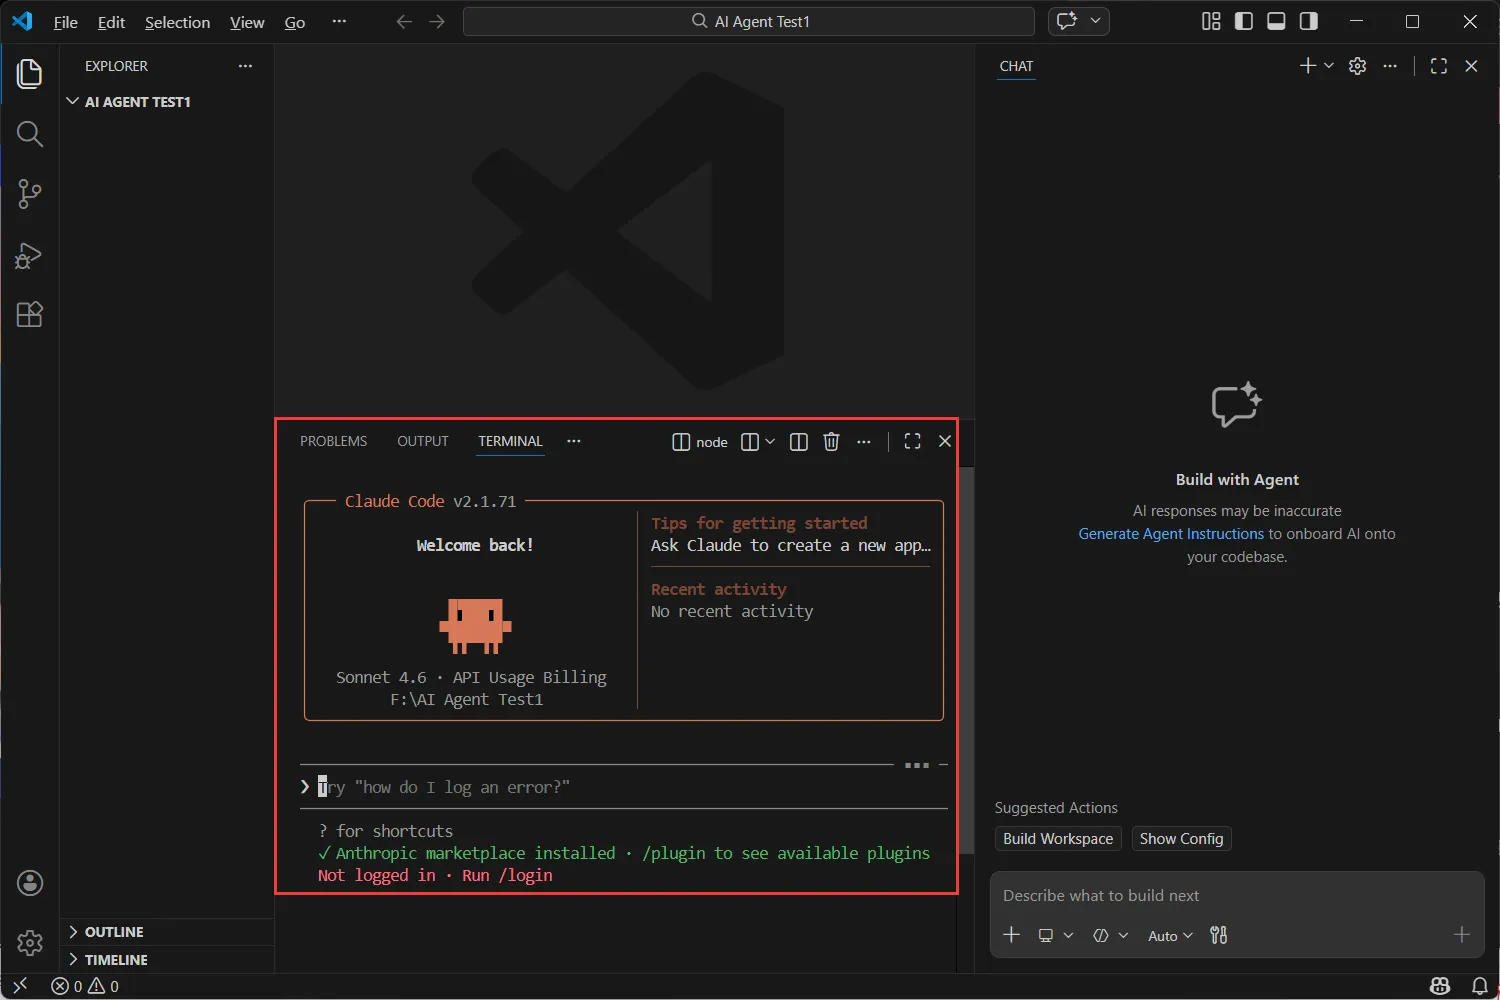Focus the Describe what to build next field
Screen dimensions: 1500x1000
click(1236, 896)
